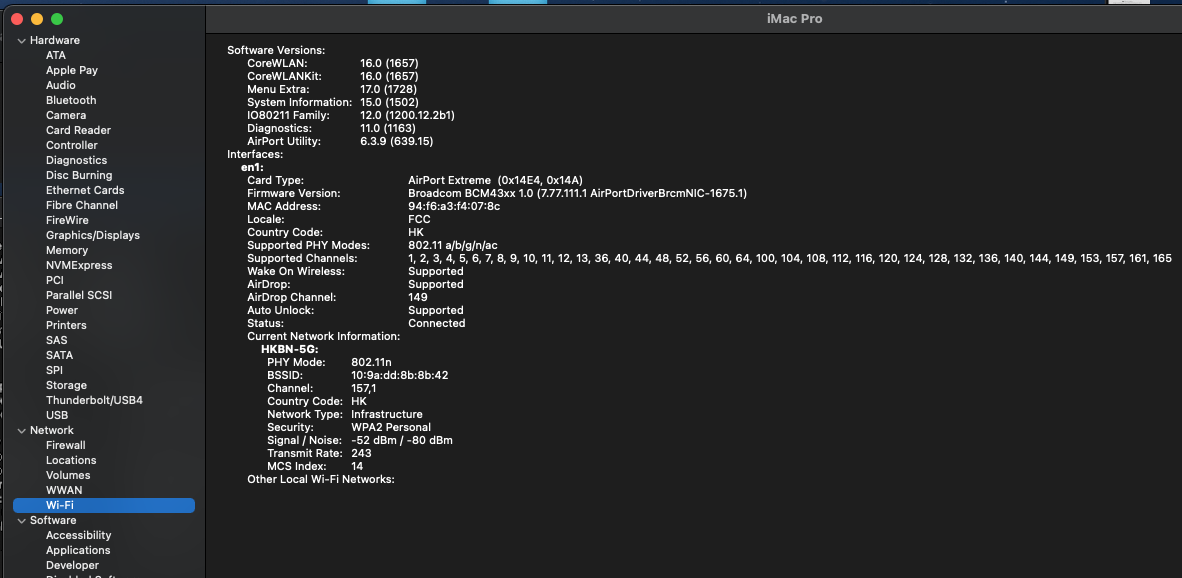1182x578 pixels.
Task: Select FireWire in sidebar
Action: (x=67, y=220)
